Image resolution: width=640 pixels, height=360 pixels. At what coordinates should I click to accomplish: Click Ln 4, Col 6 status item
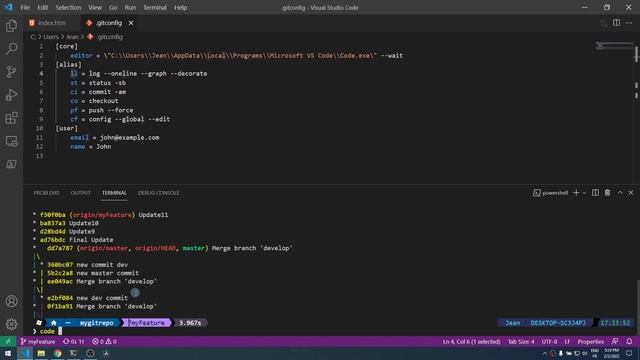[x=471, y=342]
